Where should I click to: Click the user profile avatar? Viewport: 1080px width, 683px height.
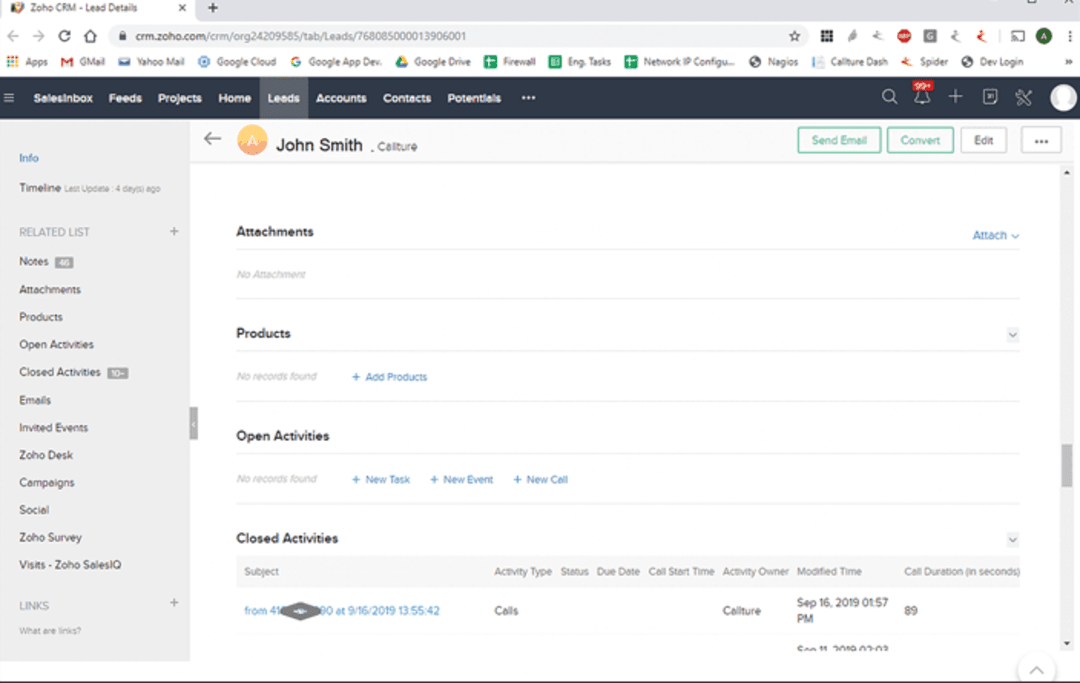tap(1062, 97)
